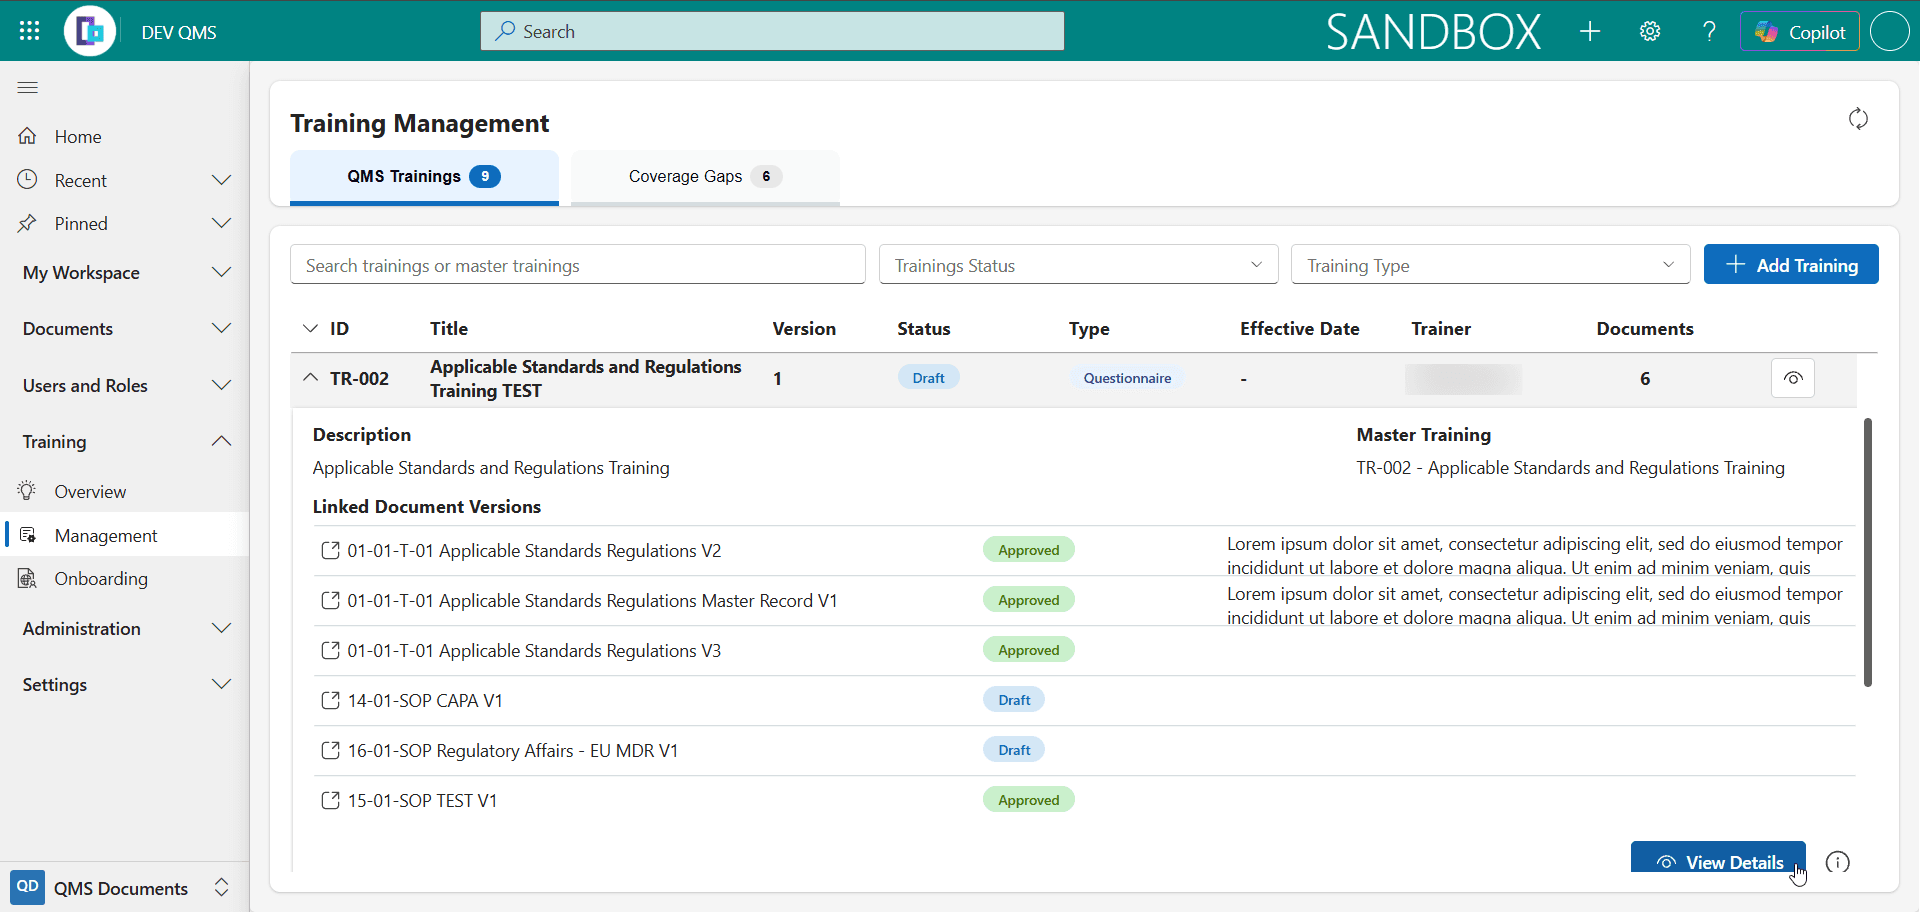Open the app launcher waffle icon
1920x912 pixels.
pos(29,31)
